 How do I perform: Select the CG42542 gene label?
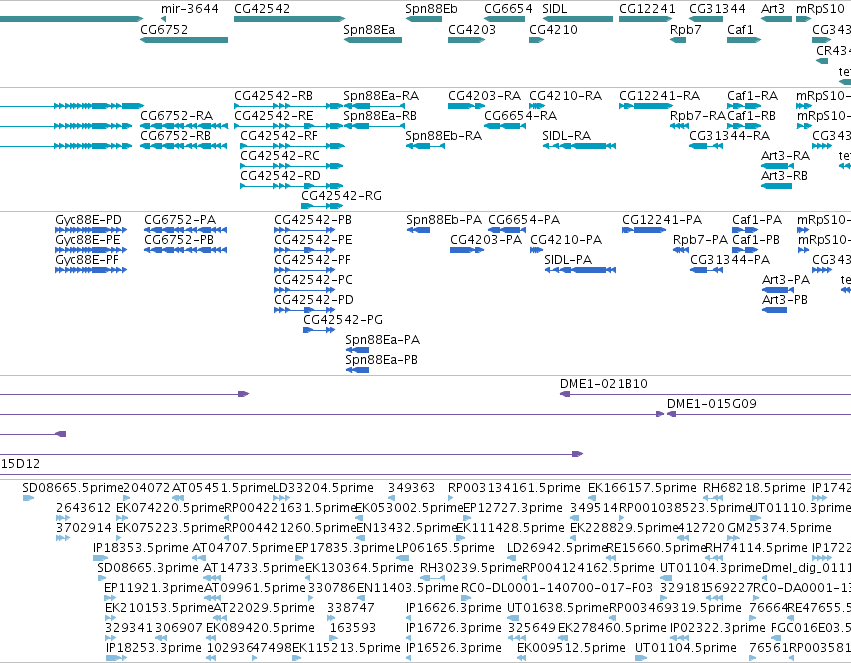(x=262, y=9)
